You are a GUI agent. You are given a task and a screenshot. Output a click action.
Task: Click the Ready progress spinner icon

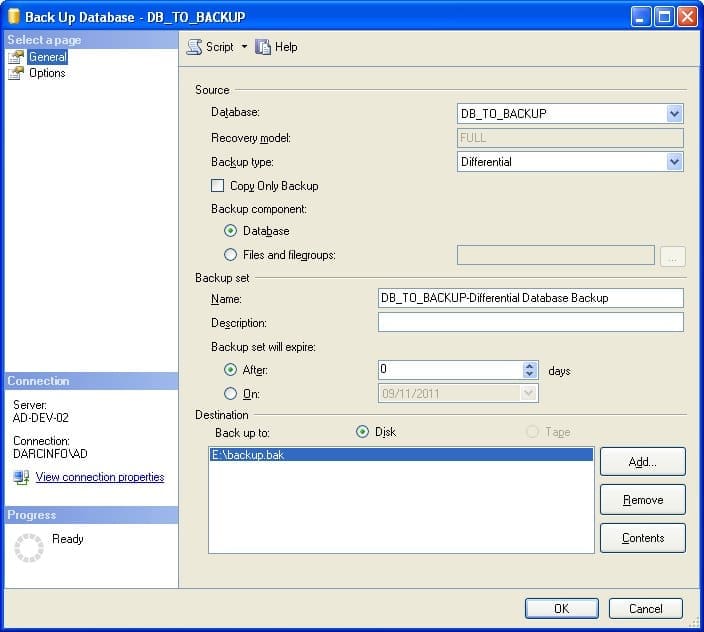coord(29,548)
